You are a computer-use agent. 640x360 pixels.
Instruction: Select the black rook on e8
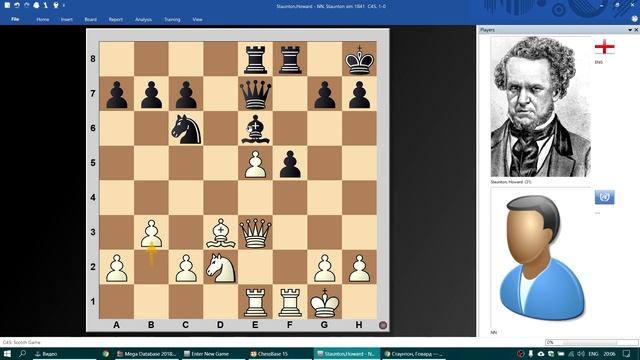point(256,59)
